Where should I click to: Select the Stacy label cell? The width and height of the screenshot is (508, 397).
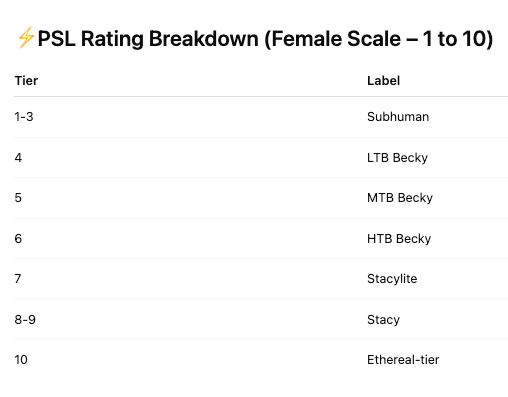383,320
